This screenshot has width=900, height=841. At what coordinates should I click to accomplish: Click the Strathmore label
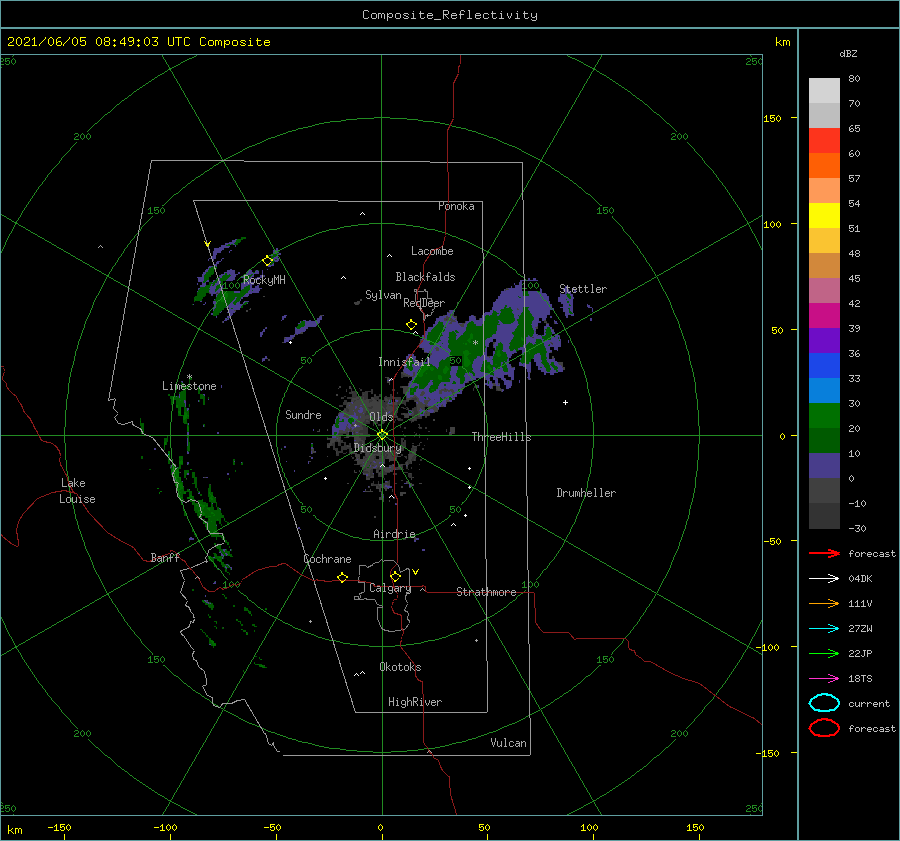click(486, 592)
